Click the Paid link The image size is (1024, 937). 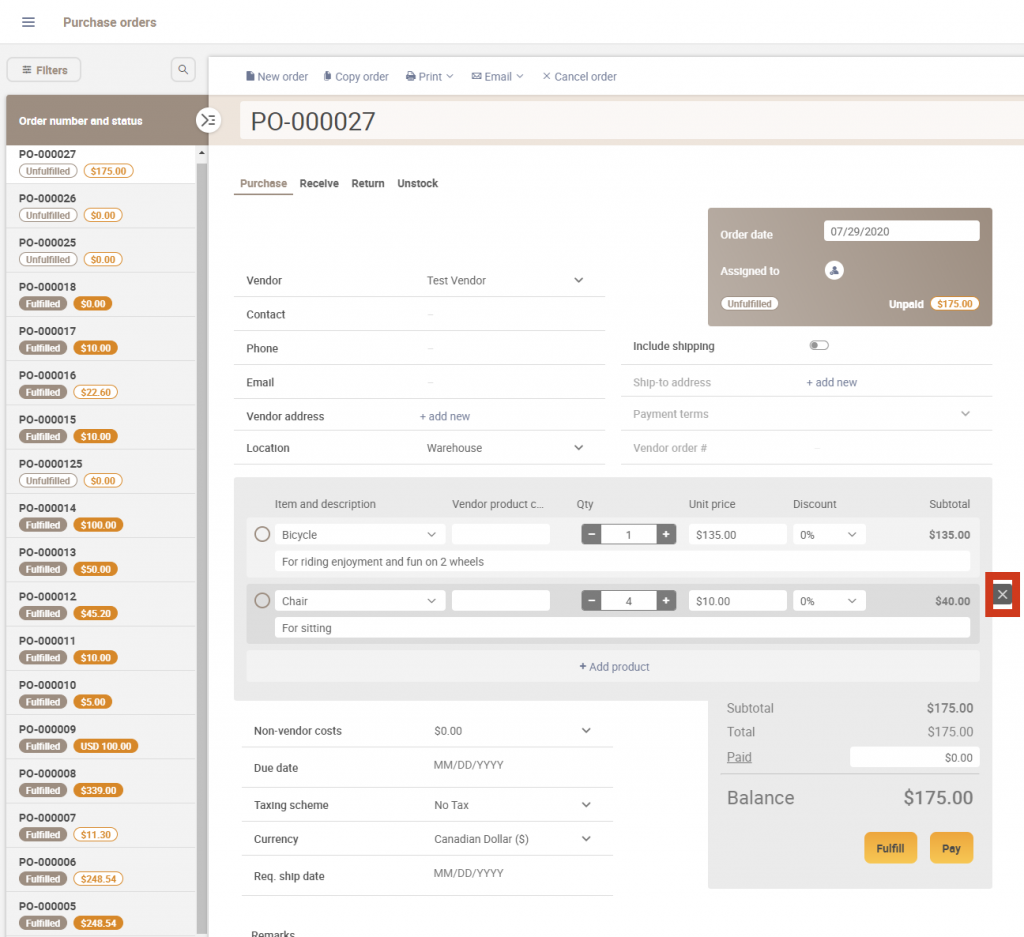pyautogui.click(x=739, y=757)
